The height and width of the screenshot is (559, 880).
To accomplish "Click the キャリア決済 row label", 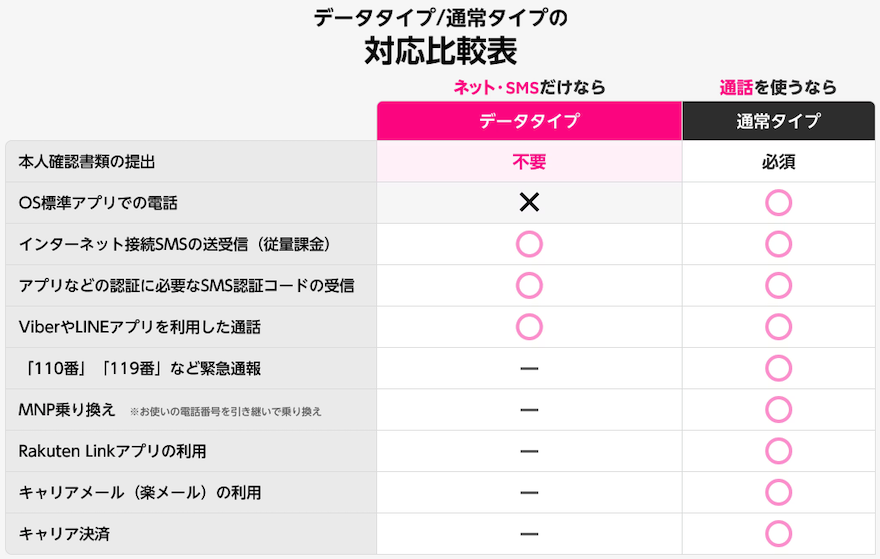I will [x=65, y=534].
